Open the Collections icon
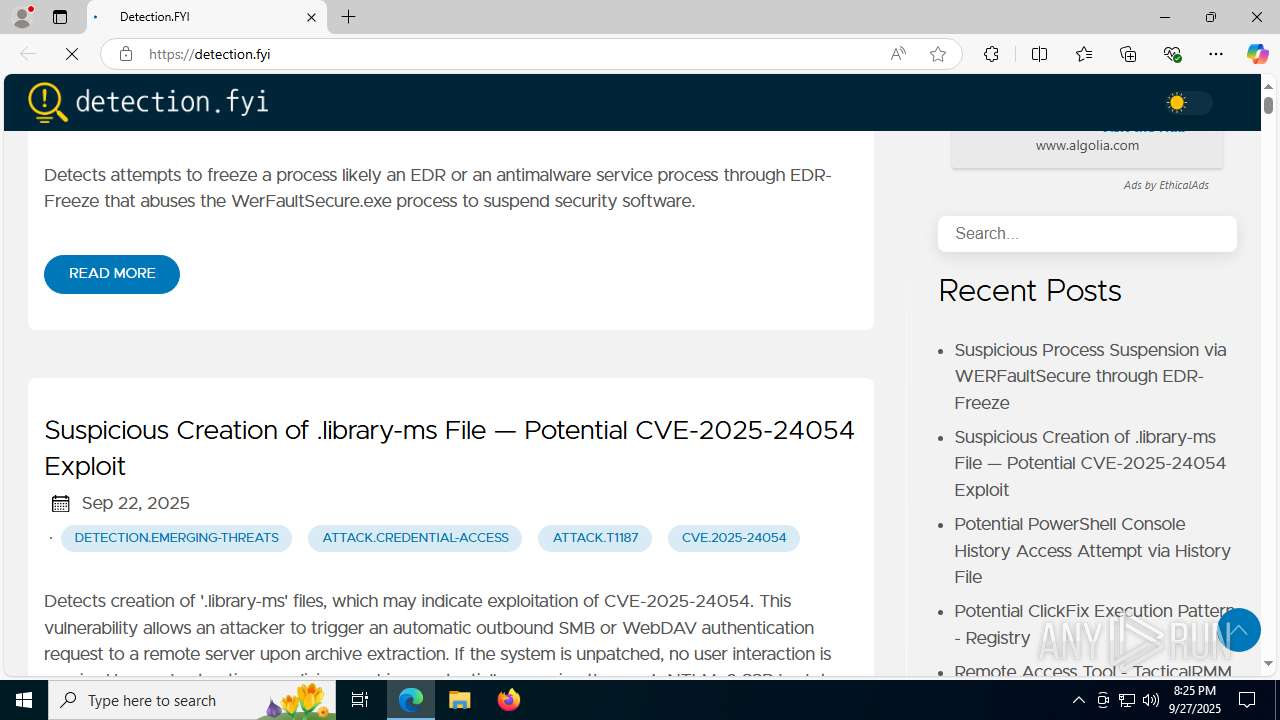 pos(1128,54)
